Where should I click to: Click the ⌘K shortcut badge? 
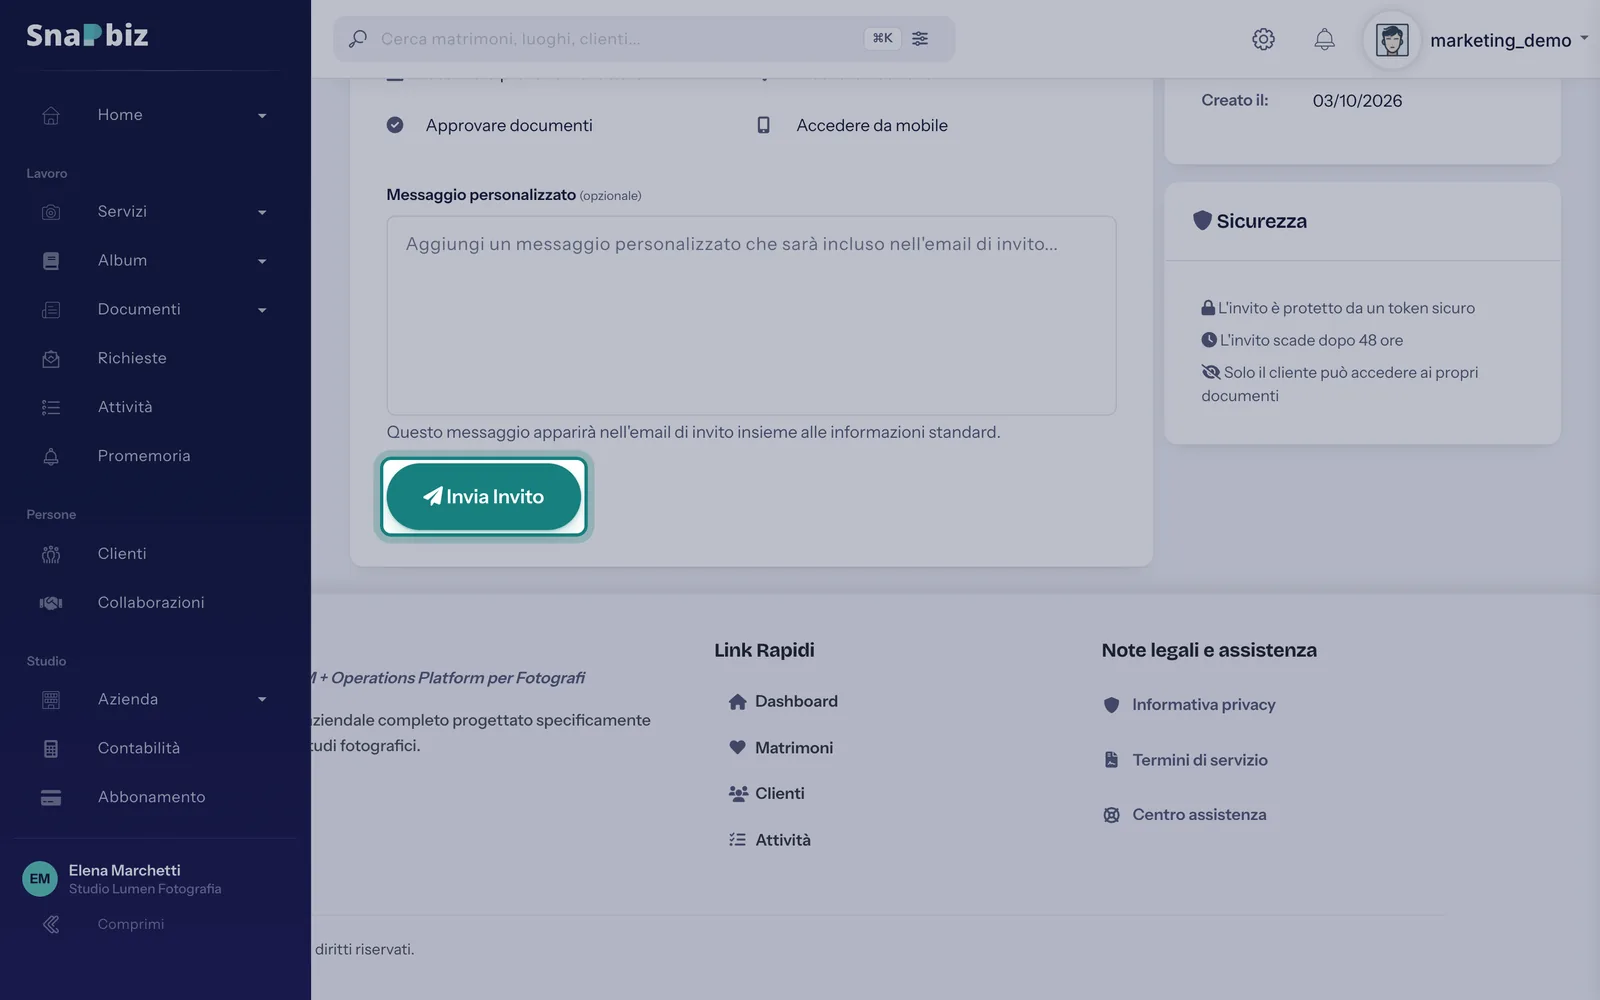[x=882, y=38]
